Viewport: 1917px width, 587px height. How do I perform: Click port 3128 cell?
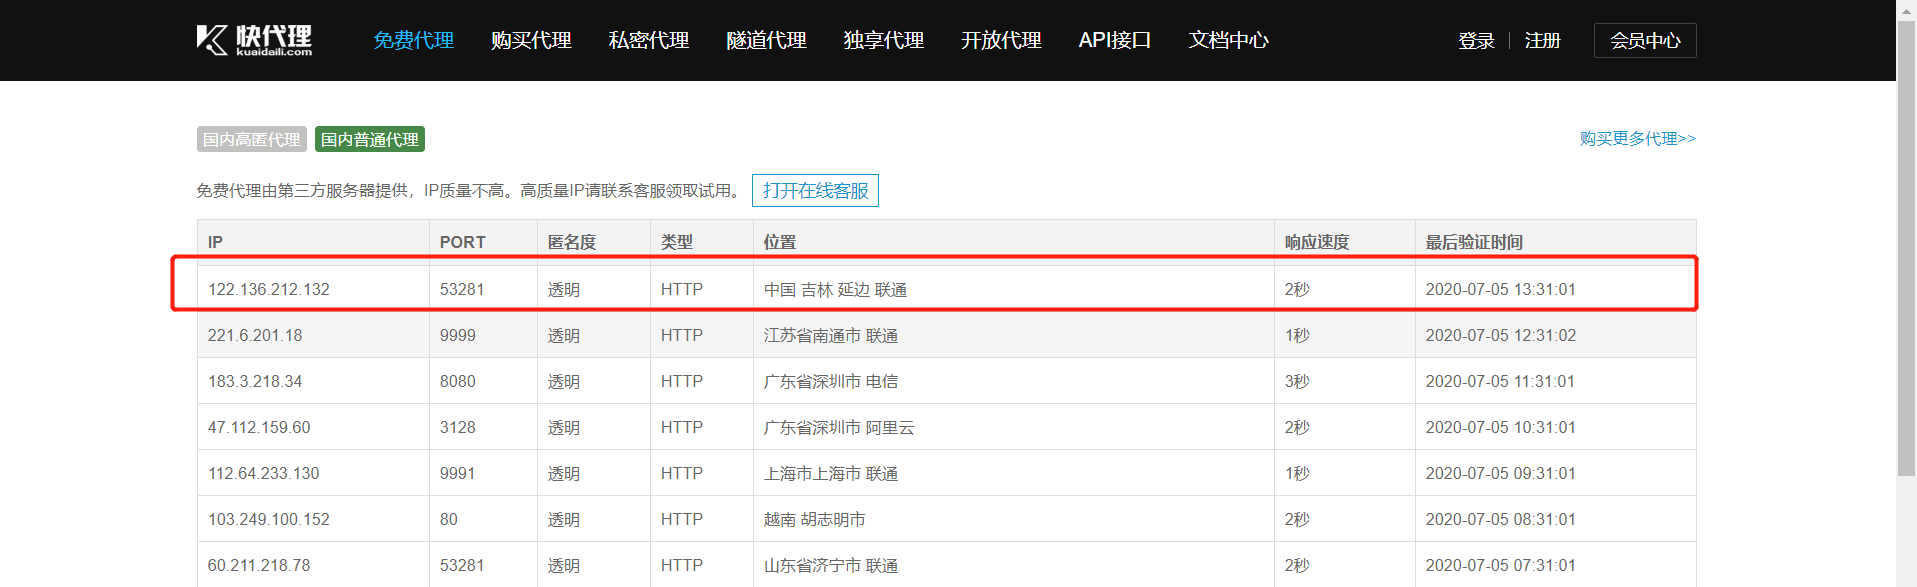click(x=458, y=427)
